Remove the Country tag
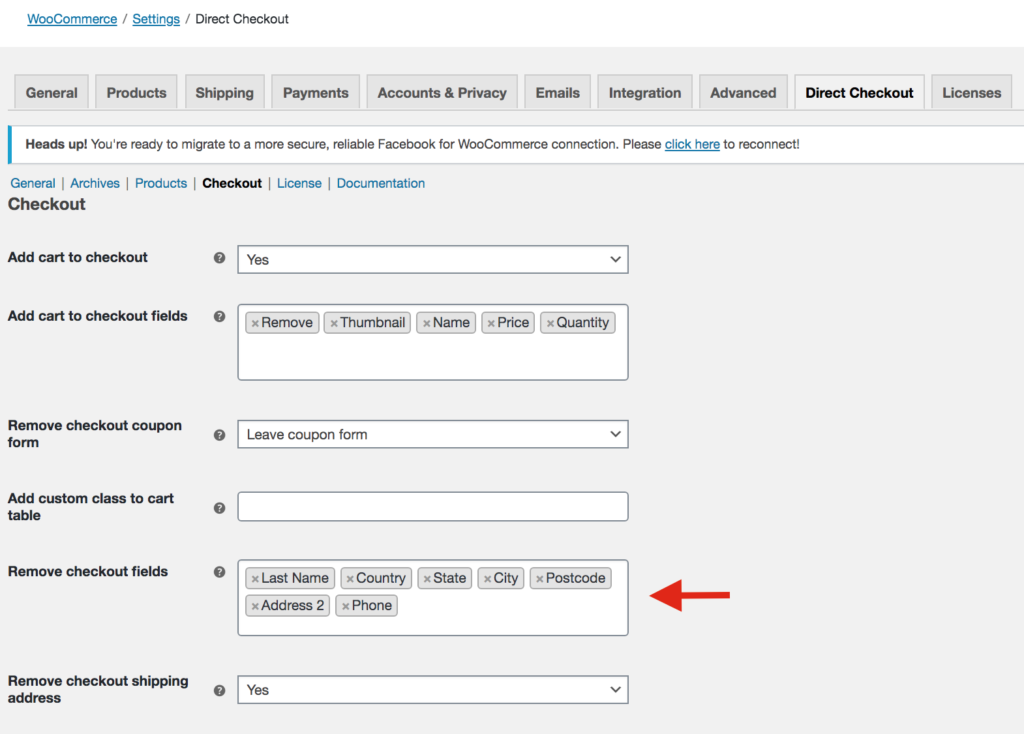 click(x=350, y=579)
